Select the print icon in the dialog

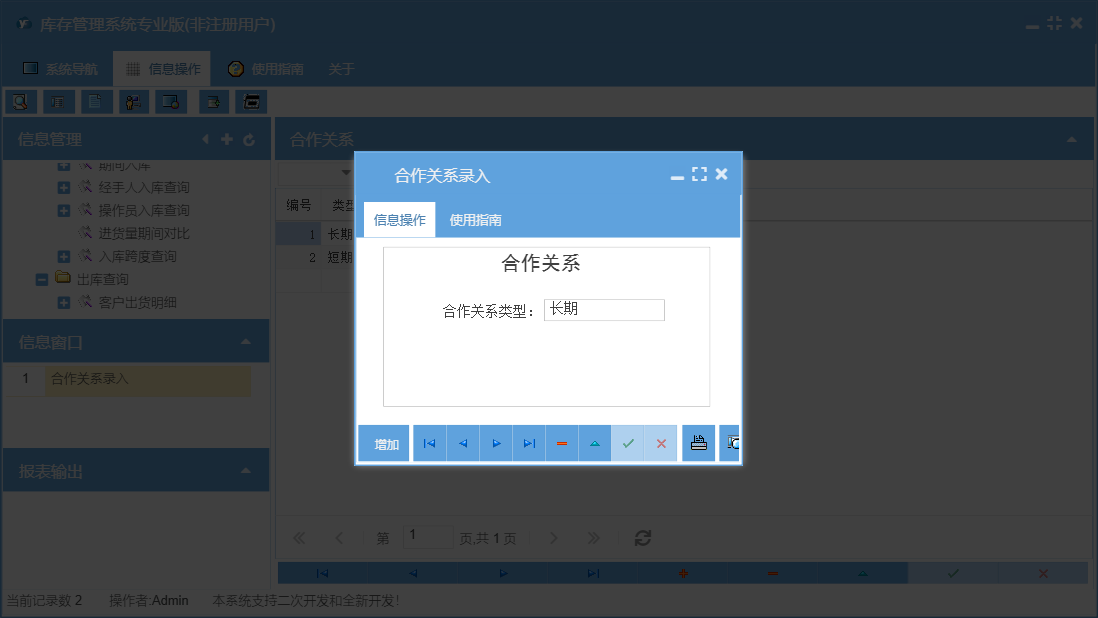click(697, 442)
